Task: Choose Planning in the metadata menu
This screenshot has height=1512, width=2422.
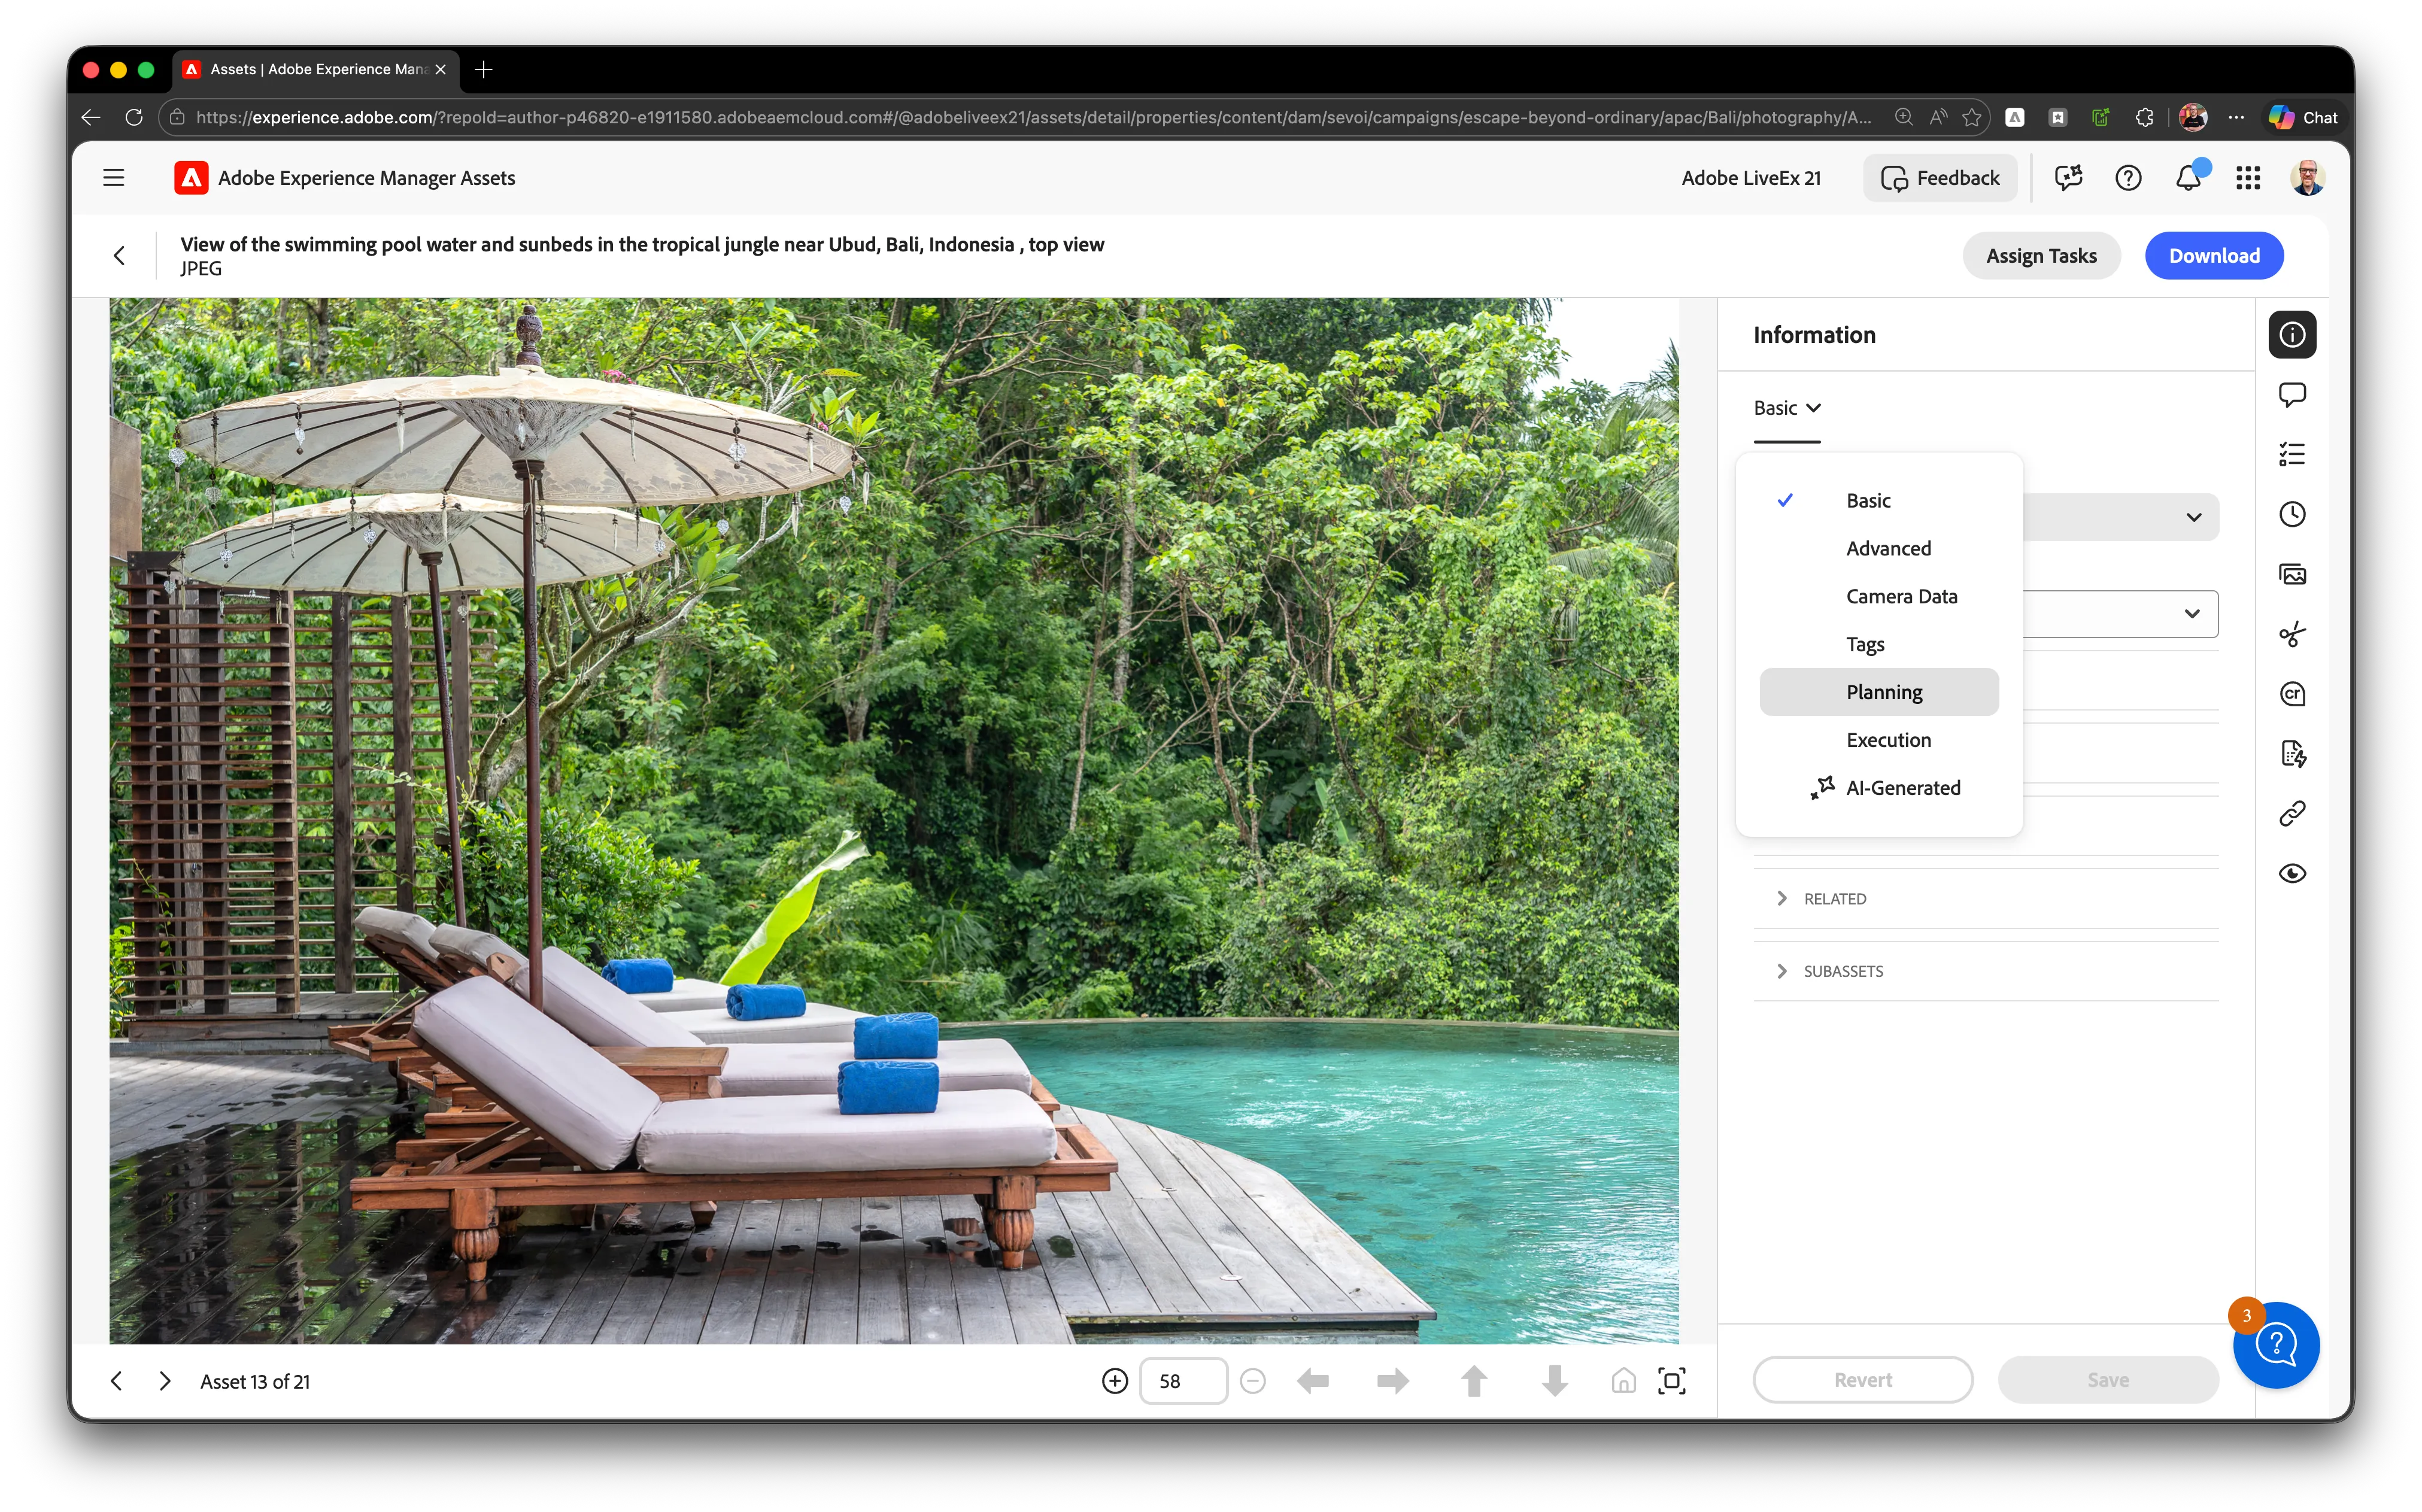Action: pos(1879,692)
